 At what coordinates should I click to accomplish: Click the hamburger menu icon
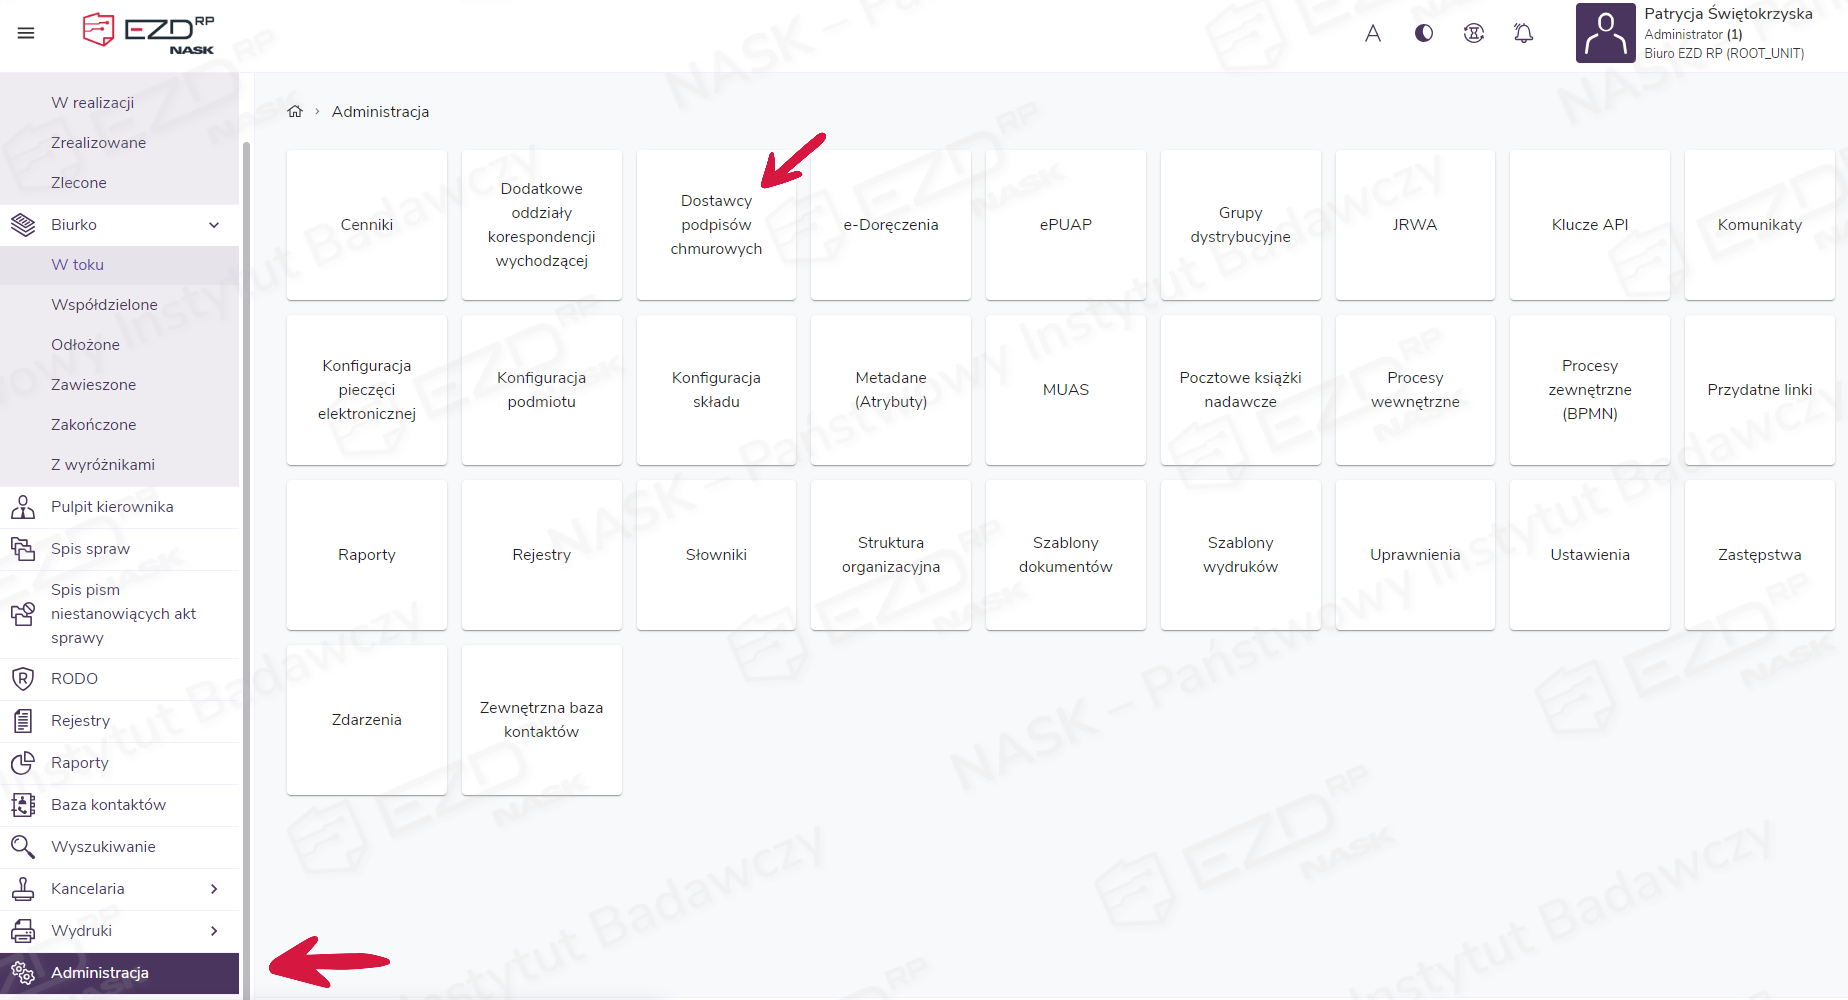pyautogui.click(x=26, y=33)
